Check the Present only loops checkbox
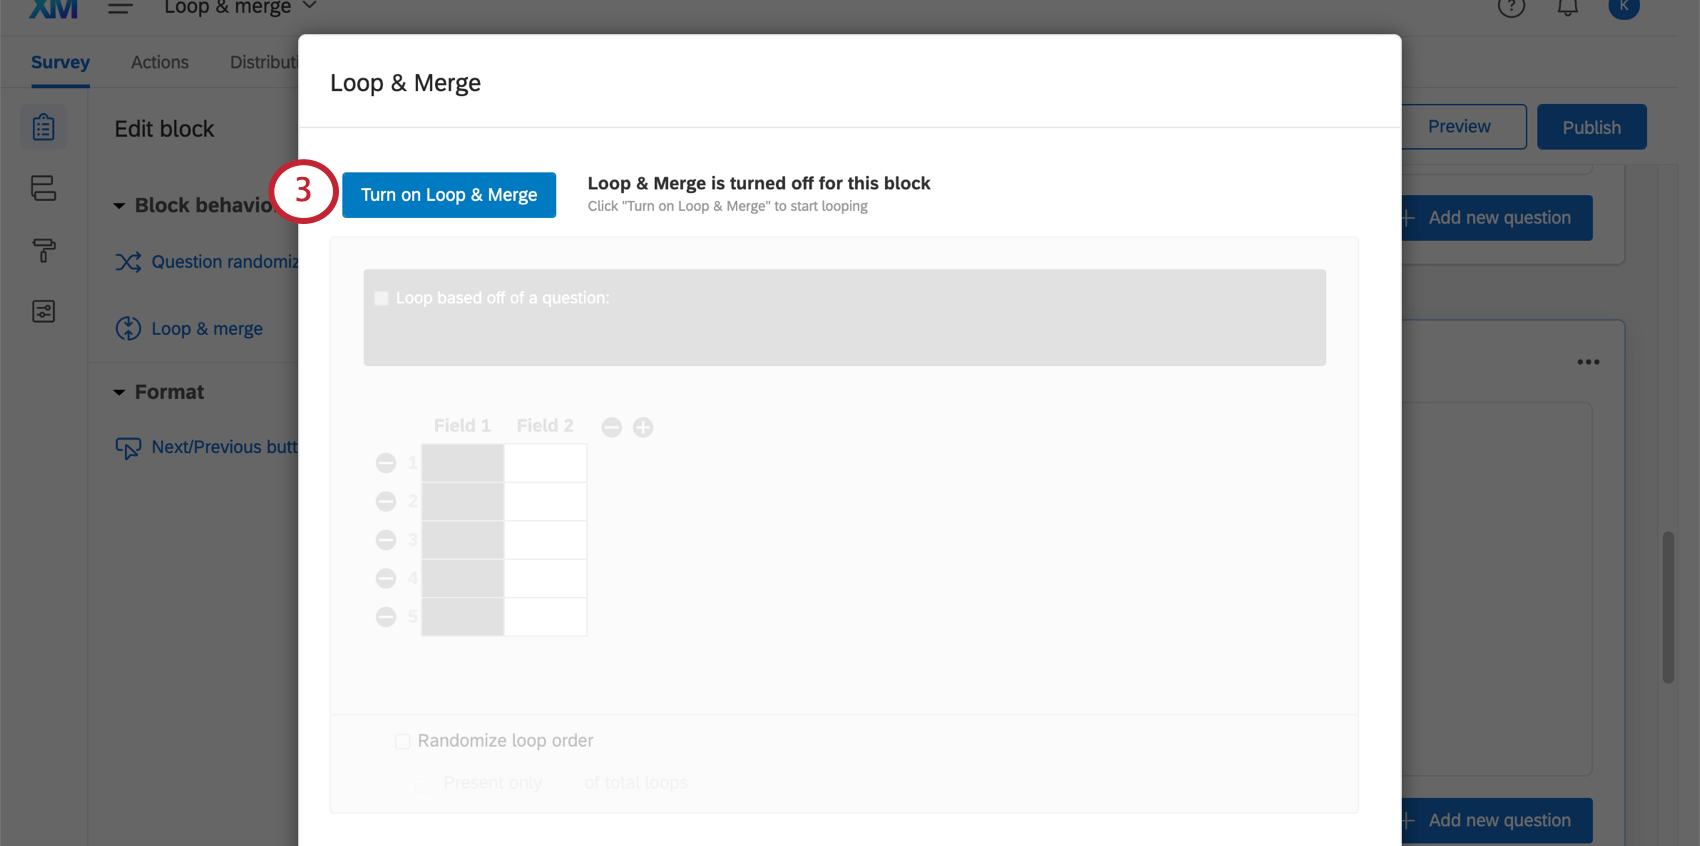The height and width of the screenshot is (846, 1700). 423,784
